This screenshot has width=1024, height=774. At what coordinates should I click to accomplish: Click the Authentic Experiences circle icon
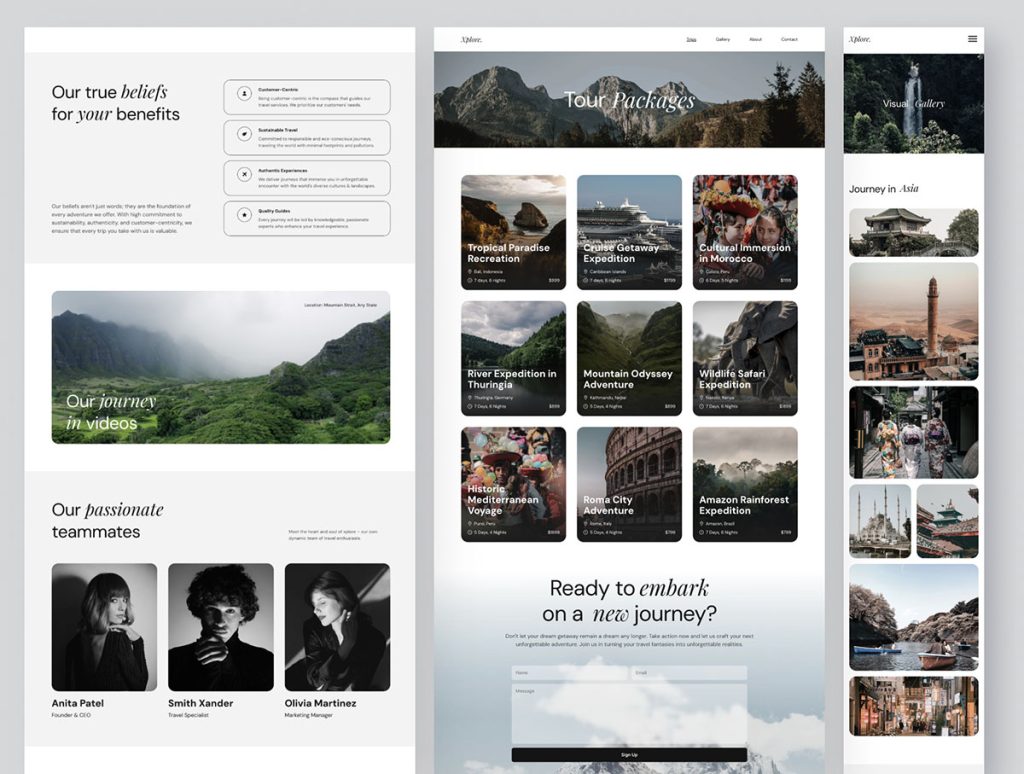click(x=244, y=174)
